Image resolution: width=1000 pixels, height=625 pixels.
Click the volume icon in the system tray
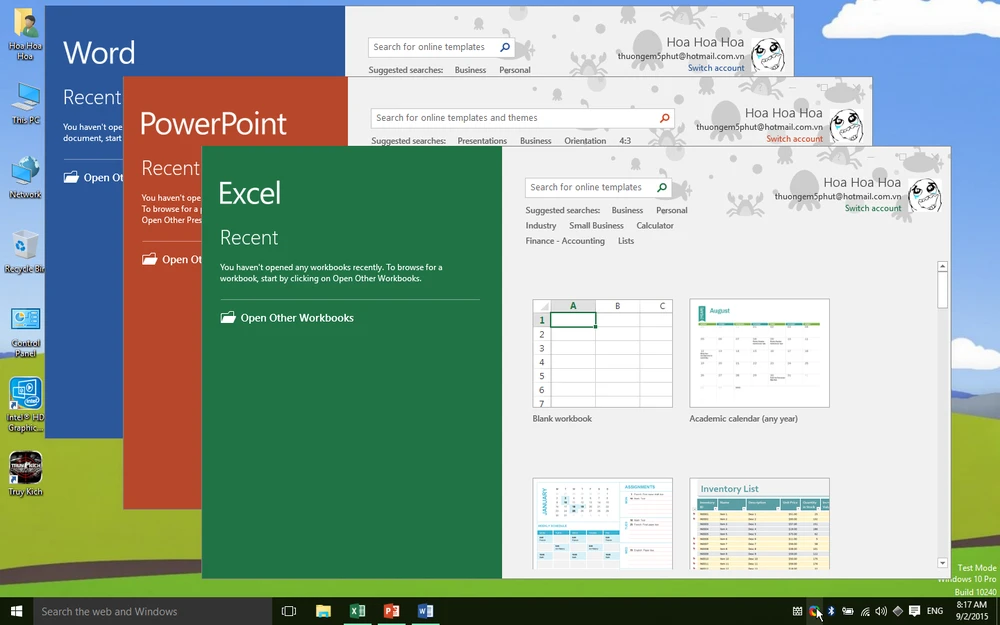pos(880,610)
